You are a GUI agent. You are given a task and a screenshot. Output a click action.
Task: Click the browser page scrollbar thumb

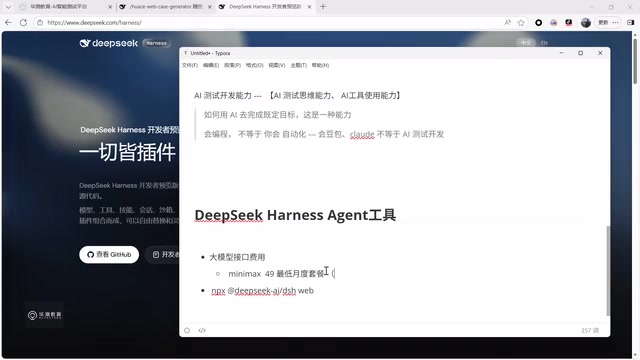click(x=635, y=61)
